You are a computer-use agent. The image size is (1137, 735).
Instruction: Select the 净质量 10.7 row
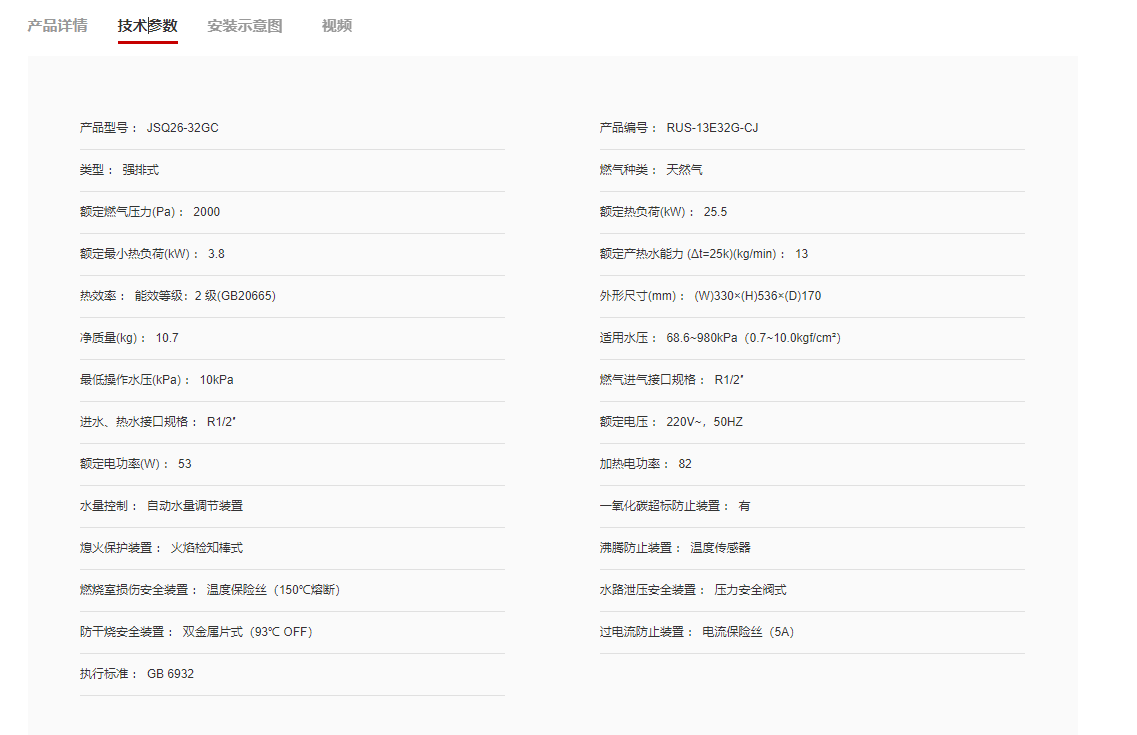[292, 339]
